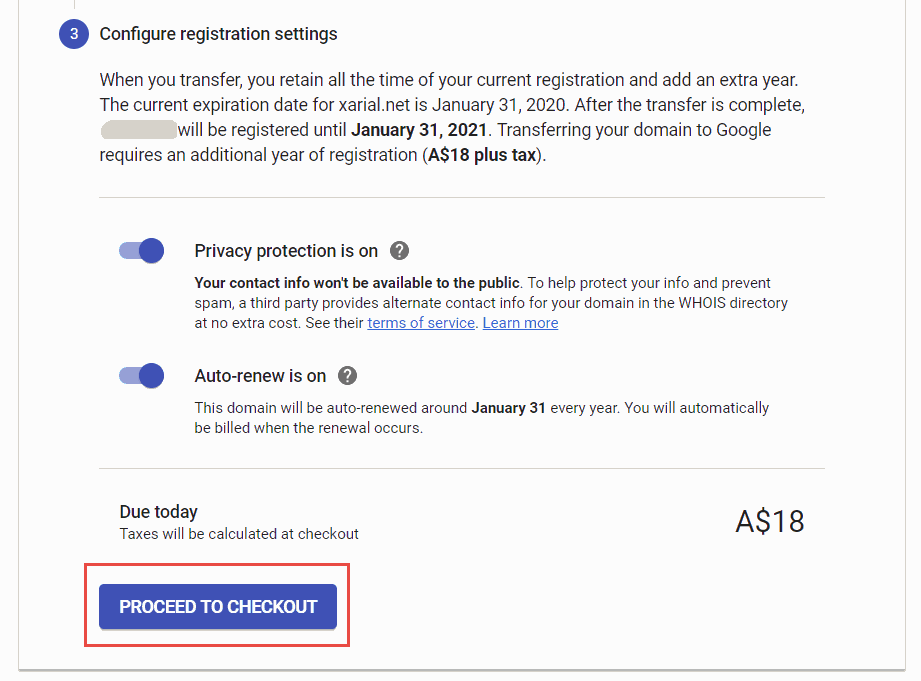
Task: Click the PROCEED TO CHECKOUT button
Action: coord(218,606)
